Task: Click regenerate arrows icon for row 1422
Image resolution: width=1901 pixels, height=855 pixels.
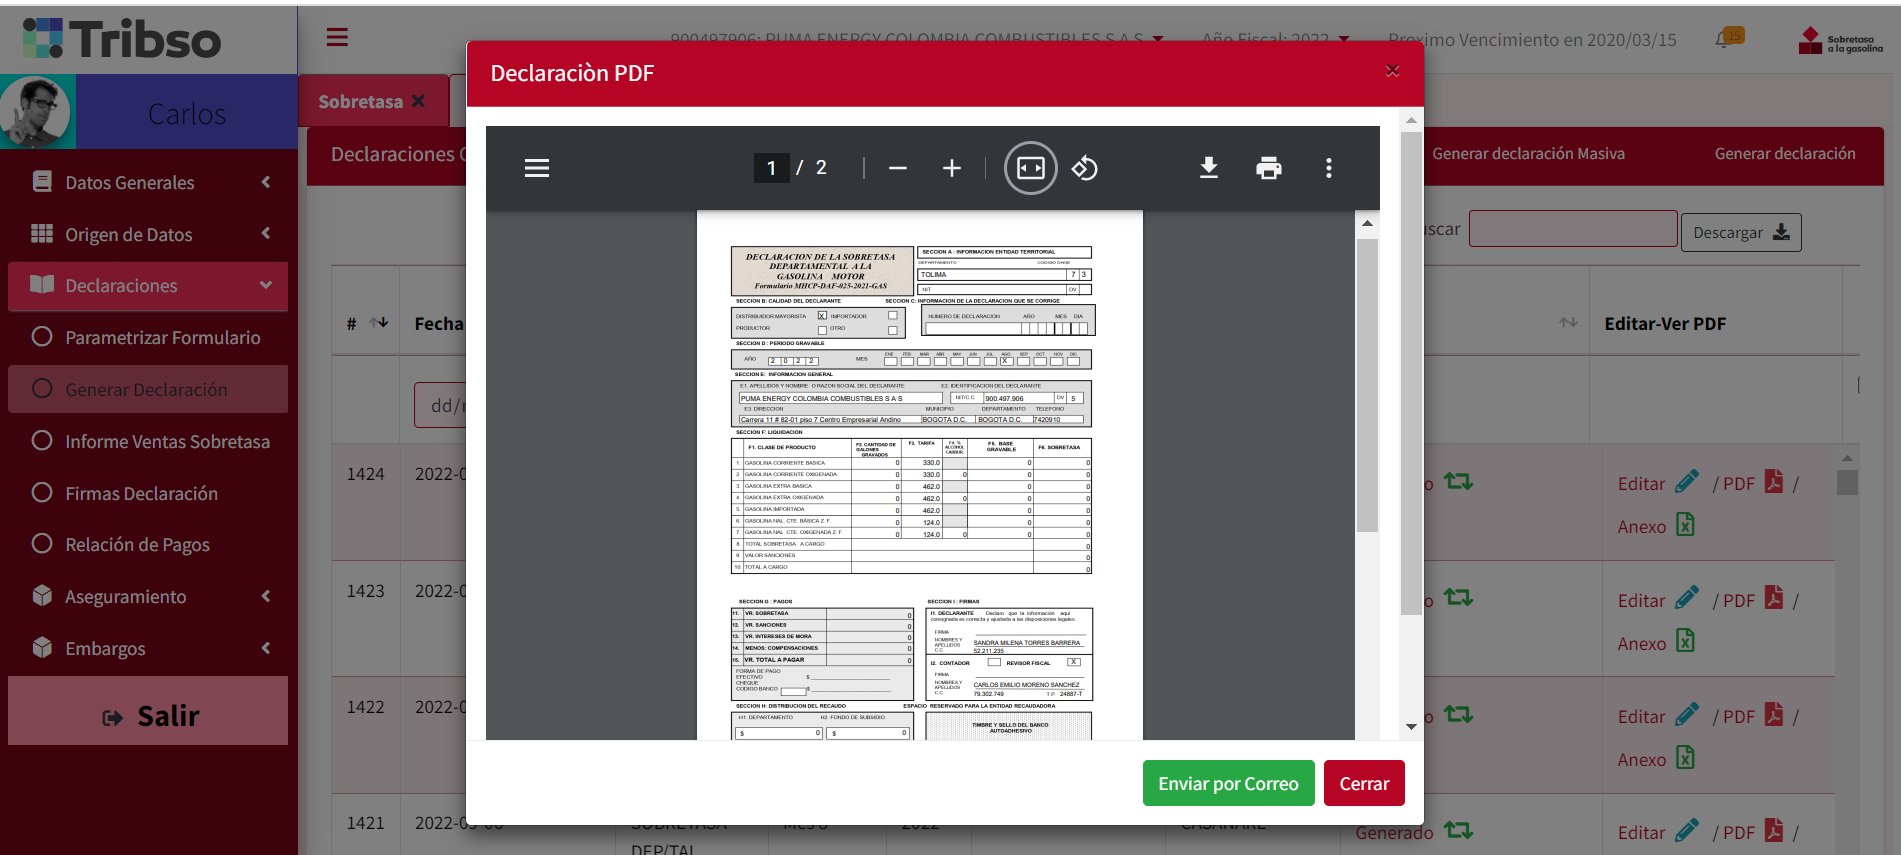Action: point(1459,715)
